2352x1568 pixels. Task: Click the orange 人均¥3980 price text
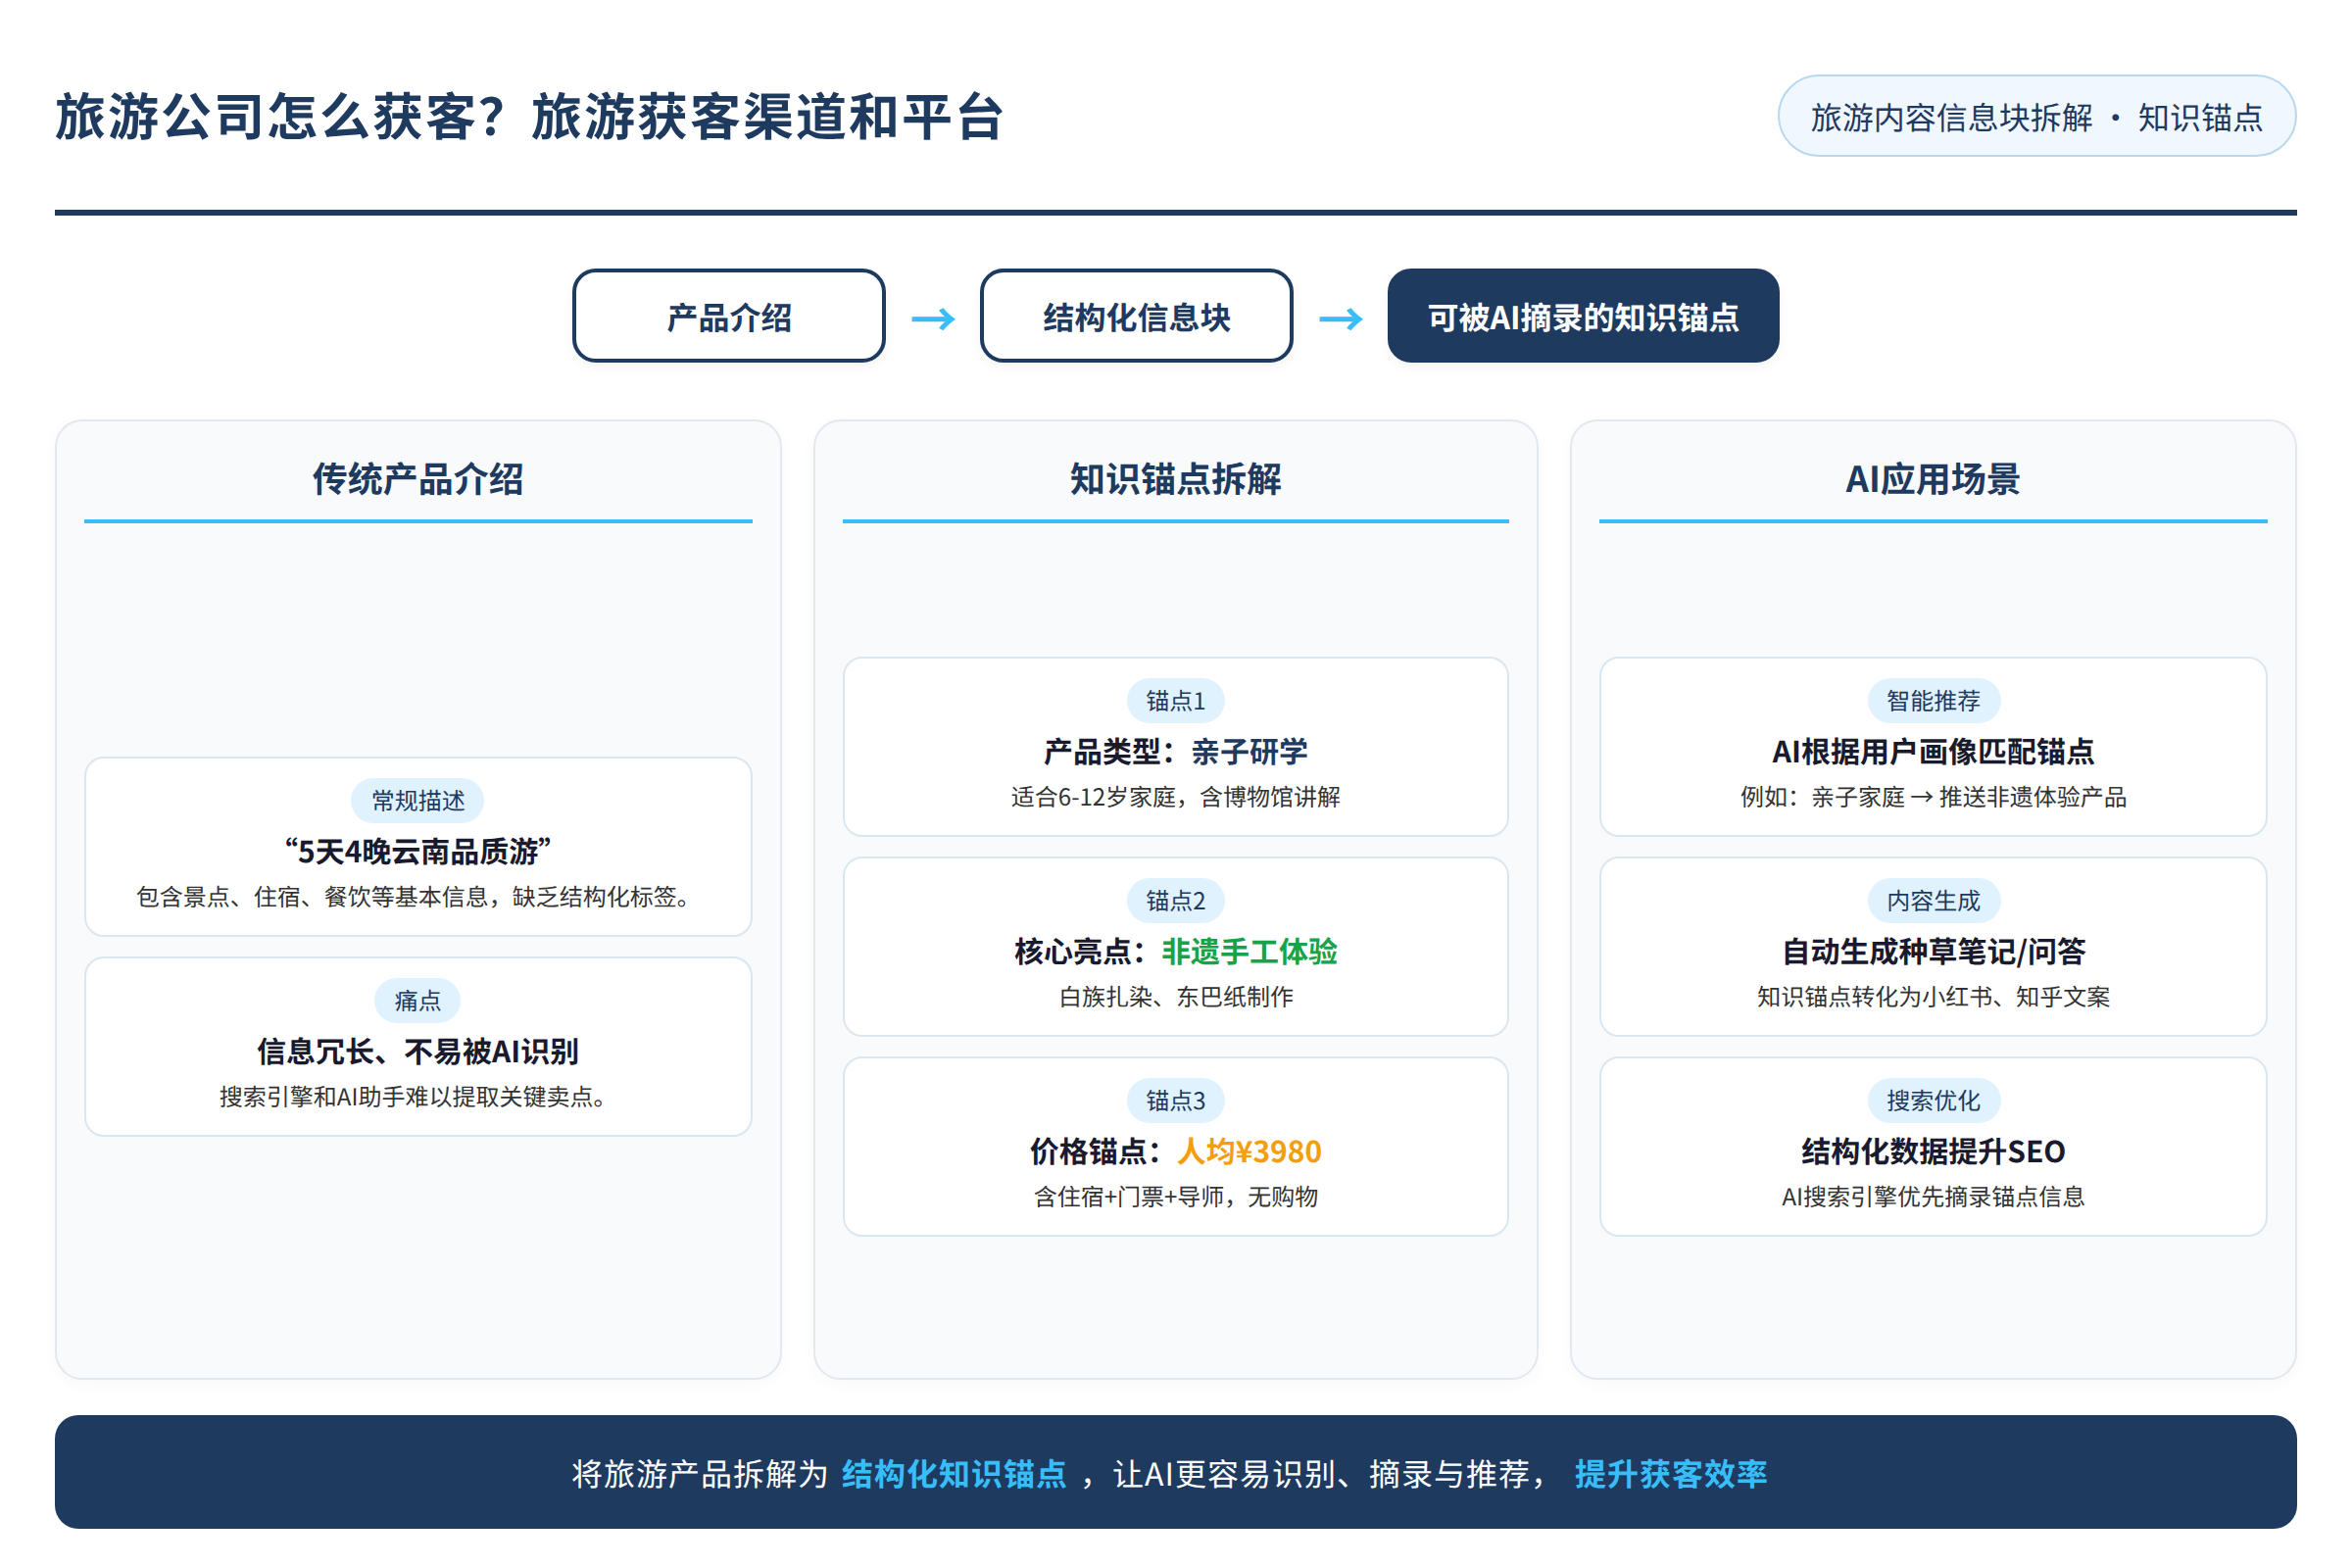(1250, 1152)
